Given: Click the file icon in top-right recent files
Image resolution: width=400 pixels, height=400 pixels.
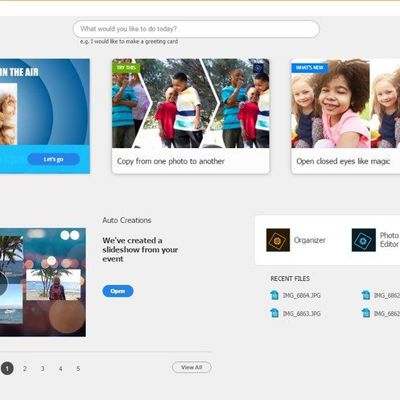Looking at the screenshot, I should point(366,295).
